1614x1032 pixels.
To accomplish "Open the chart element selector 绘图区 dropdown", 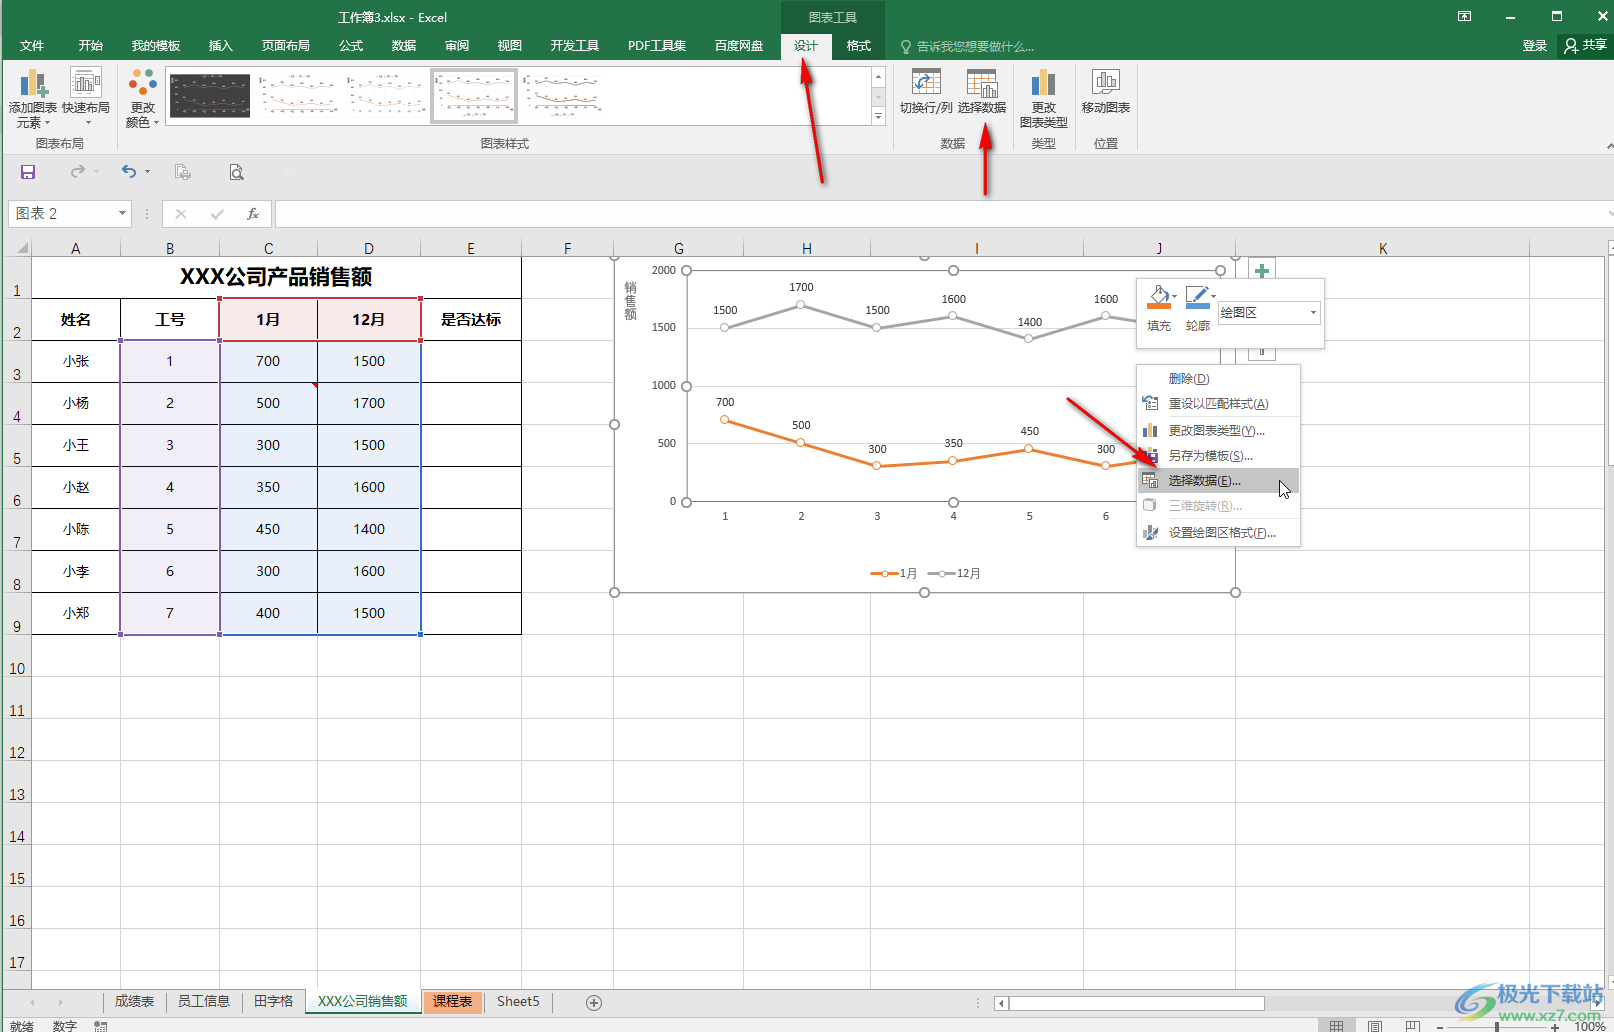I will (1313, 313).
